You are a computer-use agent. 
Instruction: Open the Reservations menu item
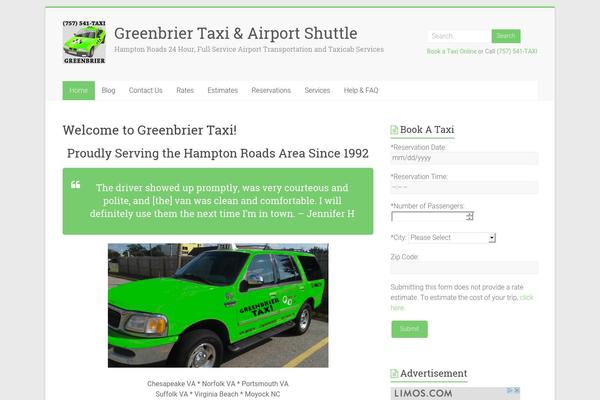pos(271,90)
